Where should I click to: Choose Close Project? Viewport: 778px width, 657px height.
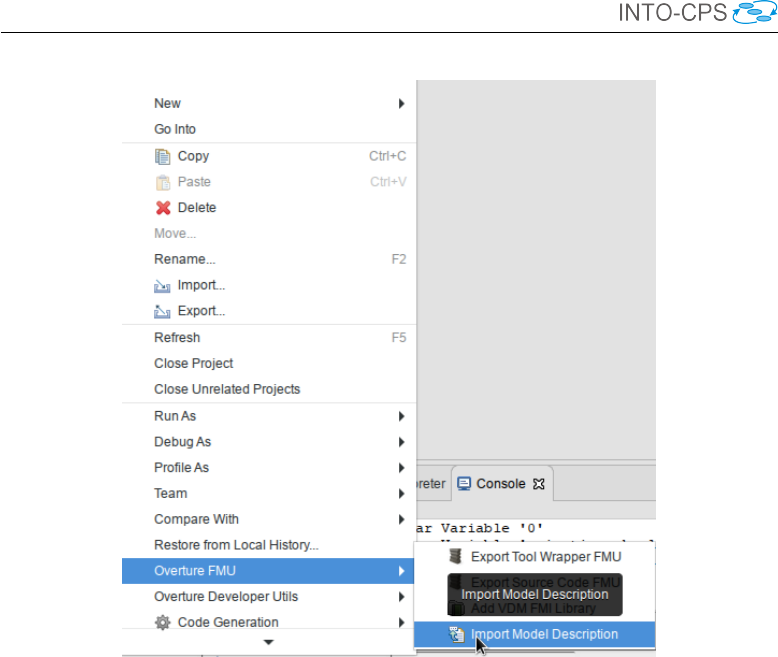(268, 363)
